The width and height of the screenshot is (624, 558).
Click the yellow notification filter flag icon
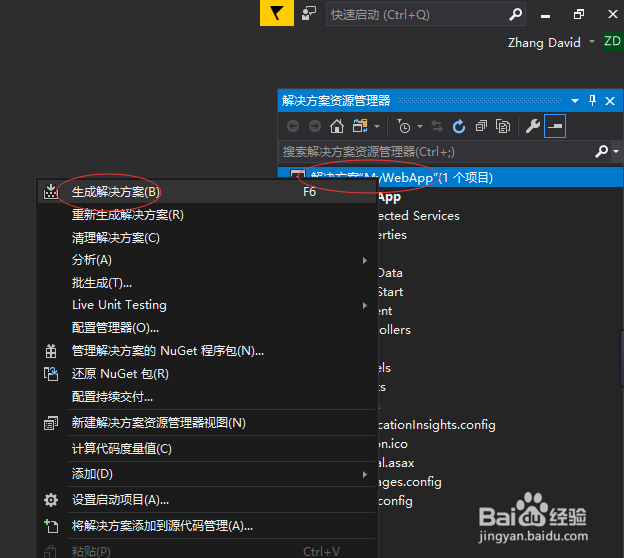[277, 13]
